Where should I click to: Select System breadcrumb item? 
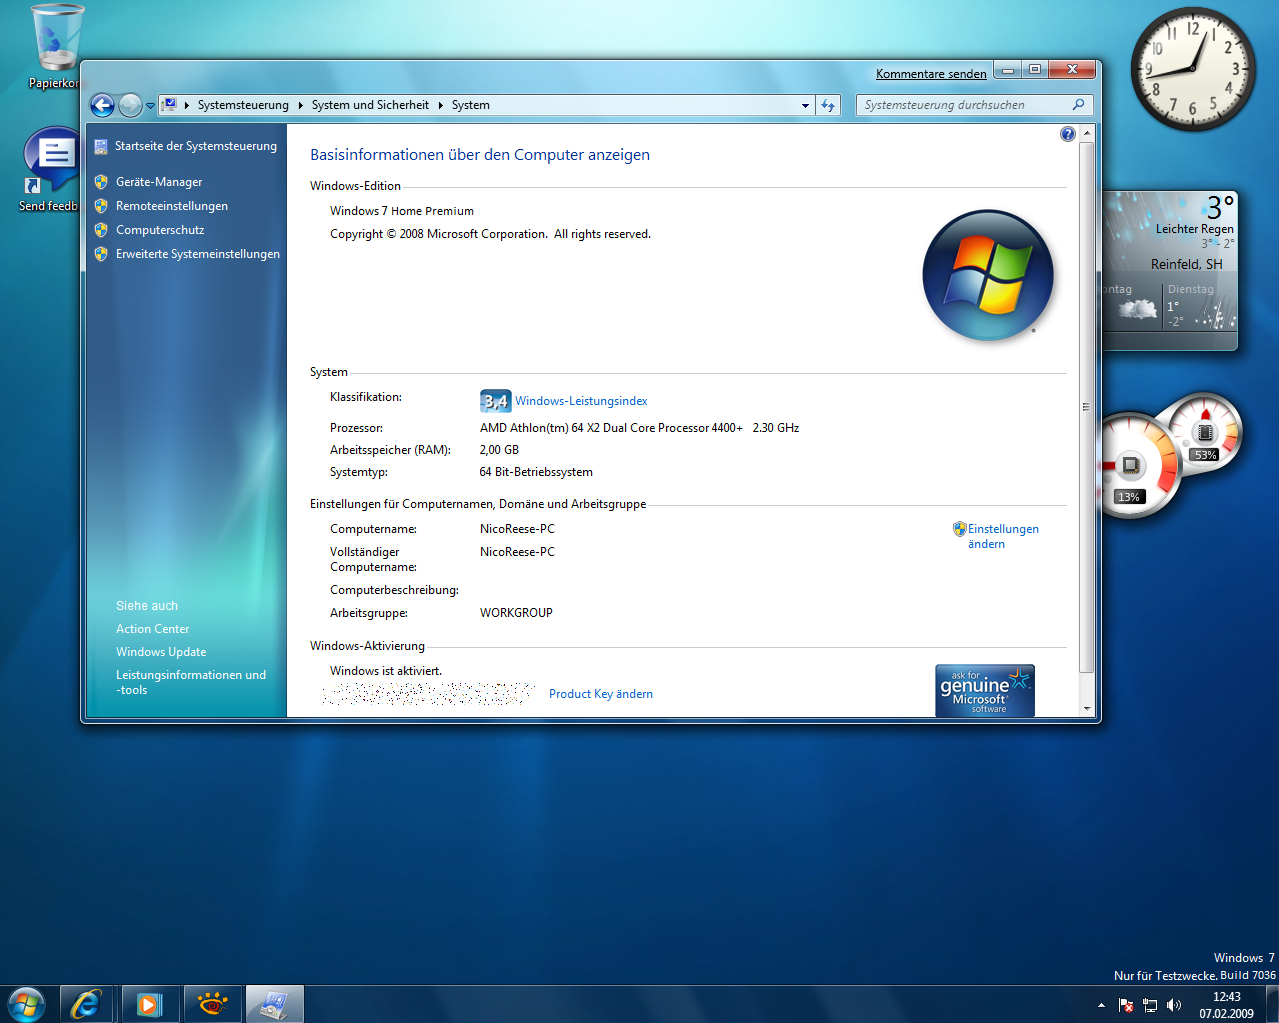[470, 105]
